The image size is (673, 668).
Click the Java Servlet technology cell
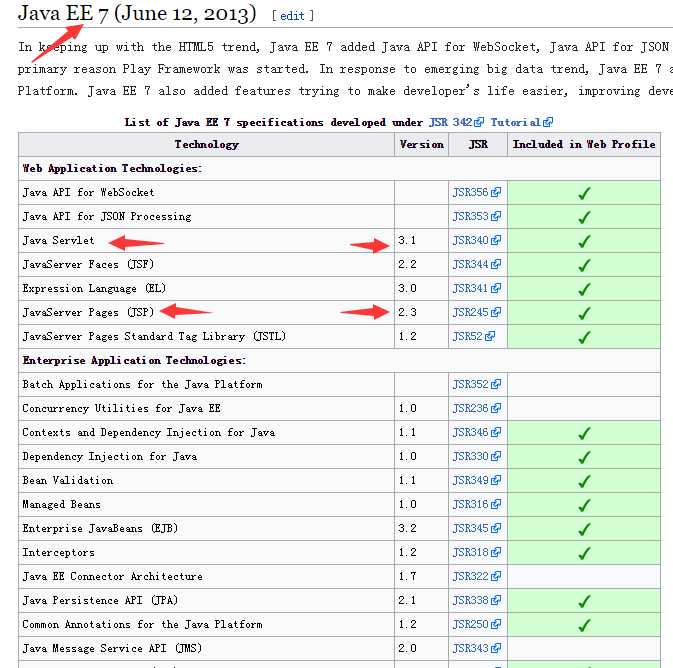coord(206,240)
